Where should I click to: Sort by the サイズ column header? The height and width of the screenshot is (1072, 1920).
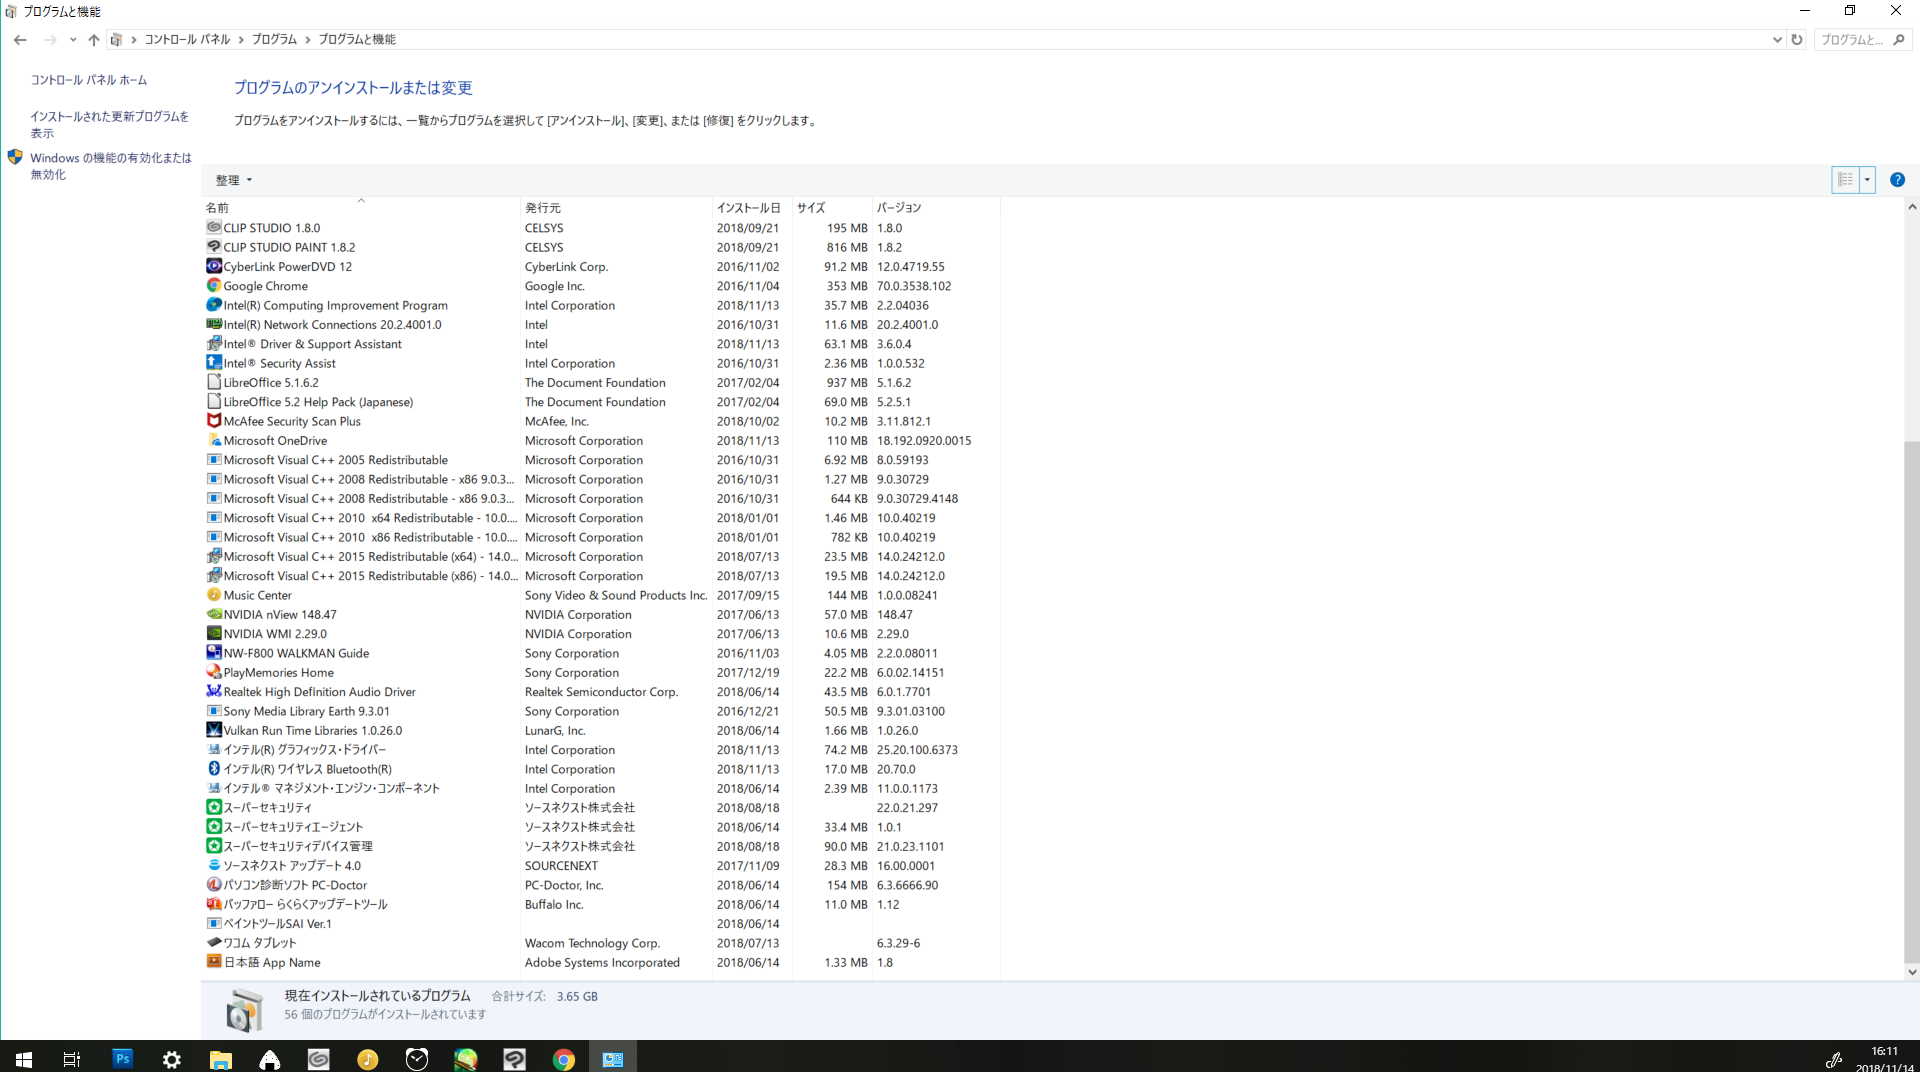tap(832, 208)
